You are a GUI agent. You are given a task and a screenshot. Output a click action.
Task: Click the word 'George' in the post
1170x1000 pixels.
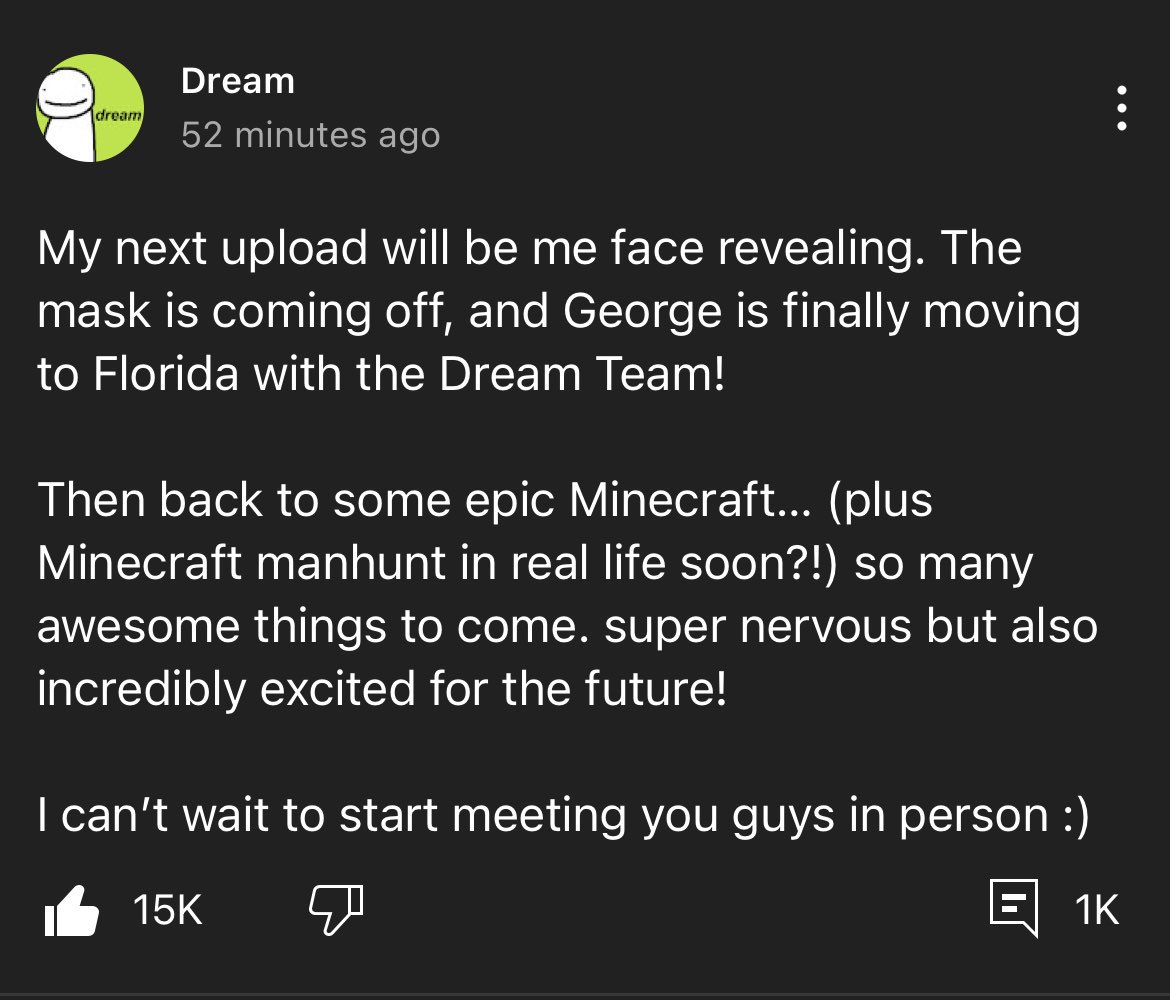(642, 312)
